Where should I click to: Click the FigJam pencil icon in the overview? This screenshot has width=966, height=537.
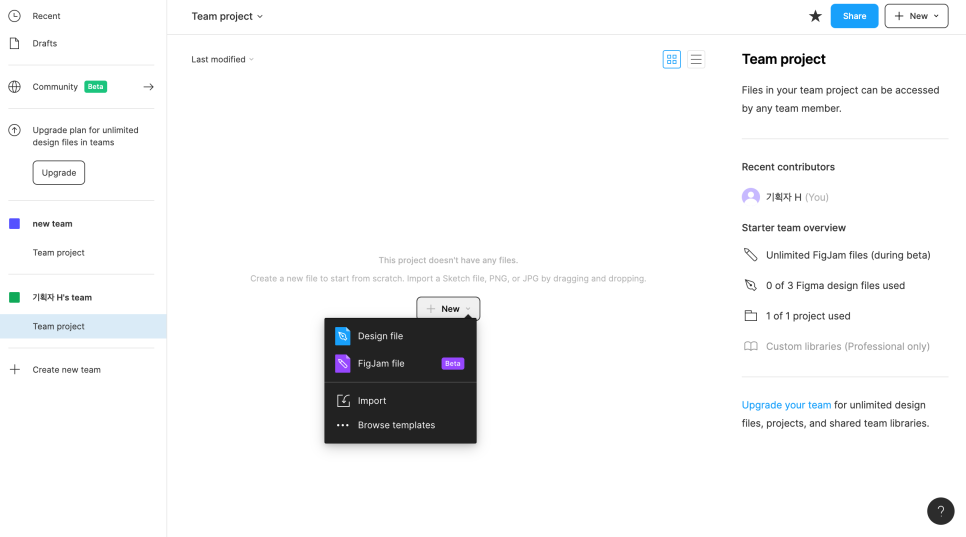click(x=750, y=255)
